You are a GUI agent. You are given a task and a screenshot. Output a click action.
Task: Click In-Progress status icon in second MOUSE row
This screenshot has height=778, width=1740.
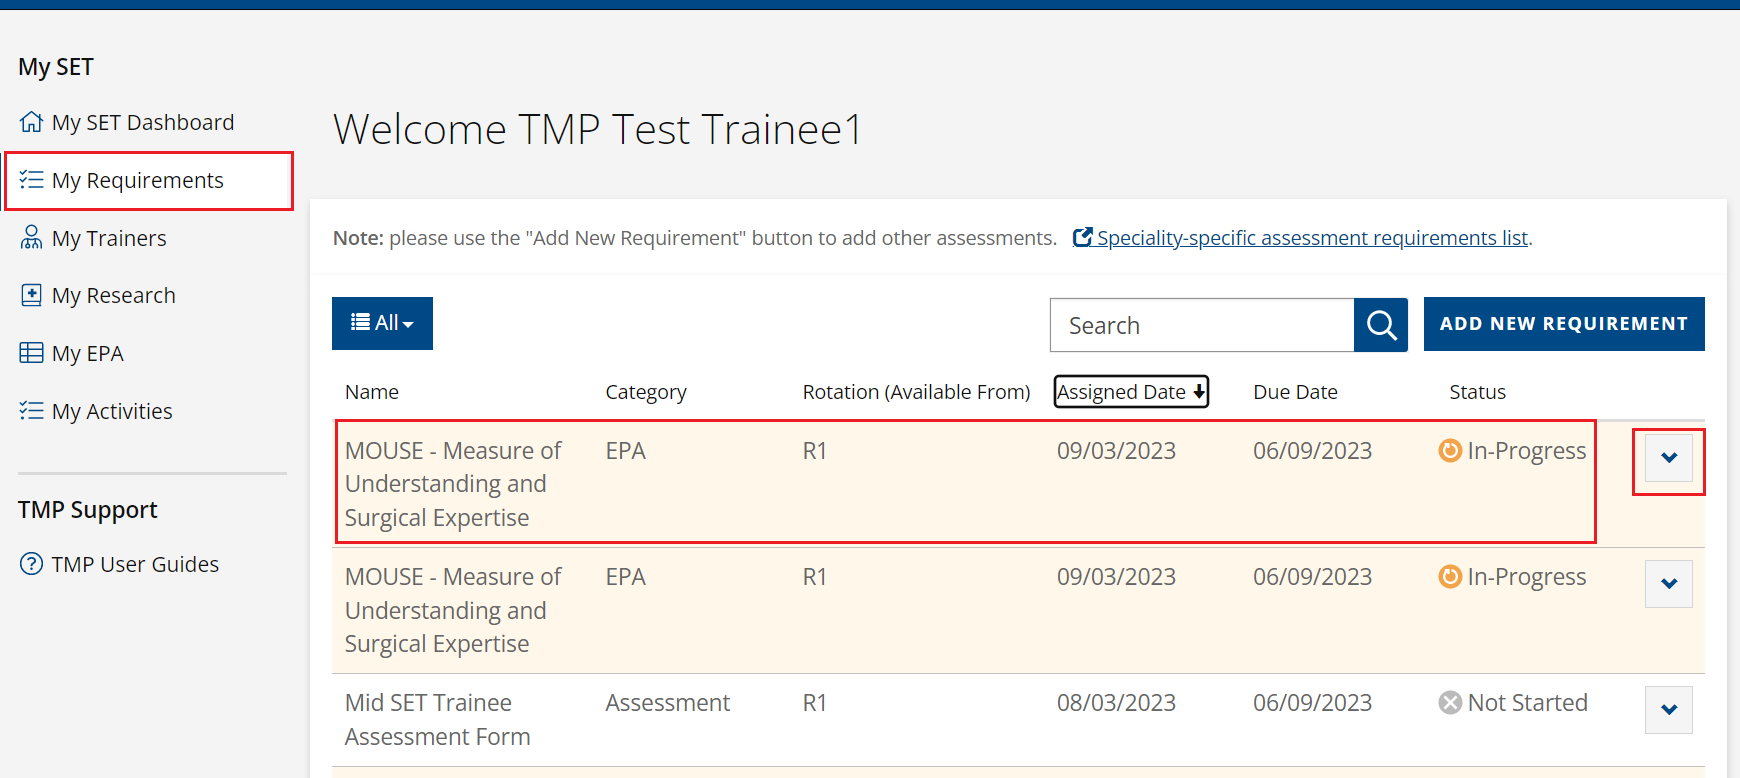point(1450,577)
